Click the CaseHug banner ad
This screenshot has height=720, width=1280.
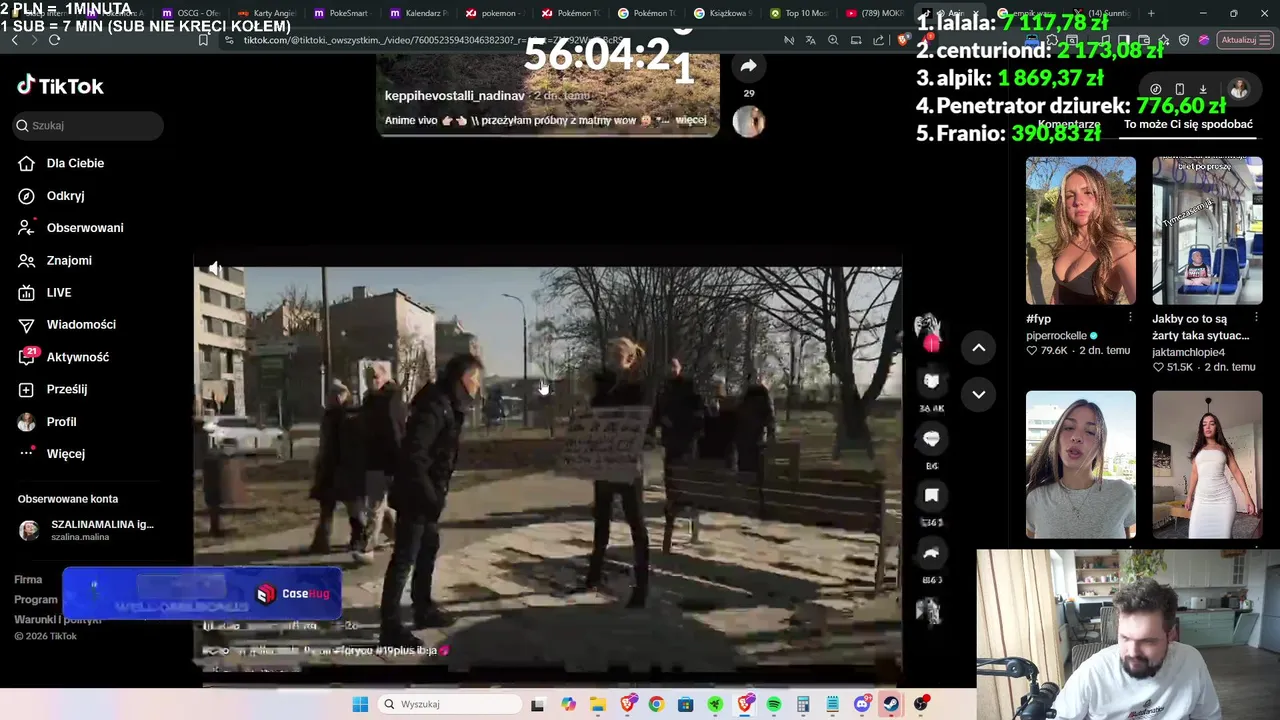[x=202, y=594]
